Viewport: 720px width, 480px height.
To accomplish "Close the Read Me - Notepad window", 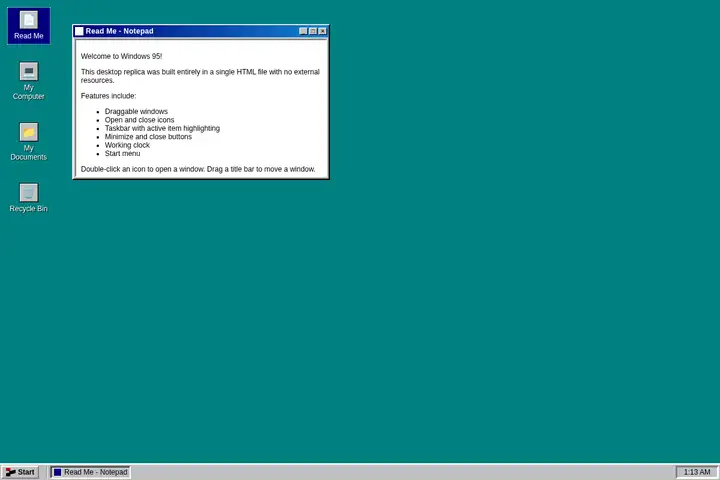I will pyautogui.click(x=322, y=31).
